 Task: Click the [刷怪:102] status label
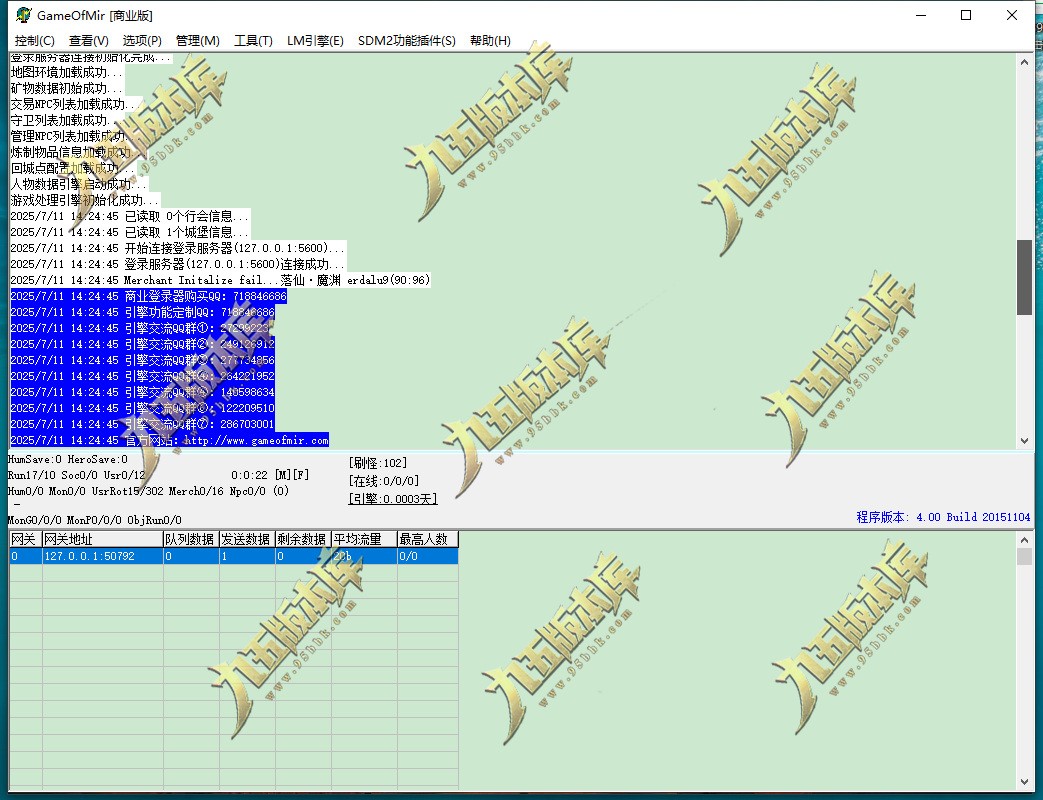[x=377, y=463]
